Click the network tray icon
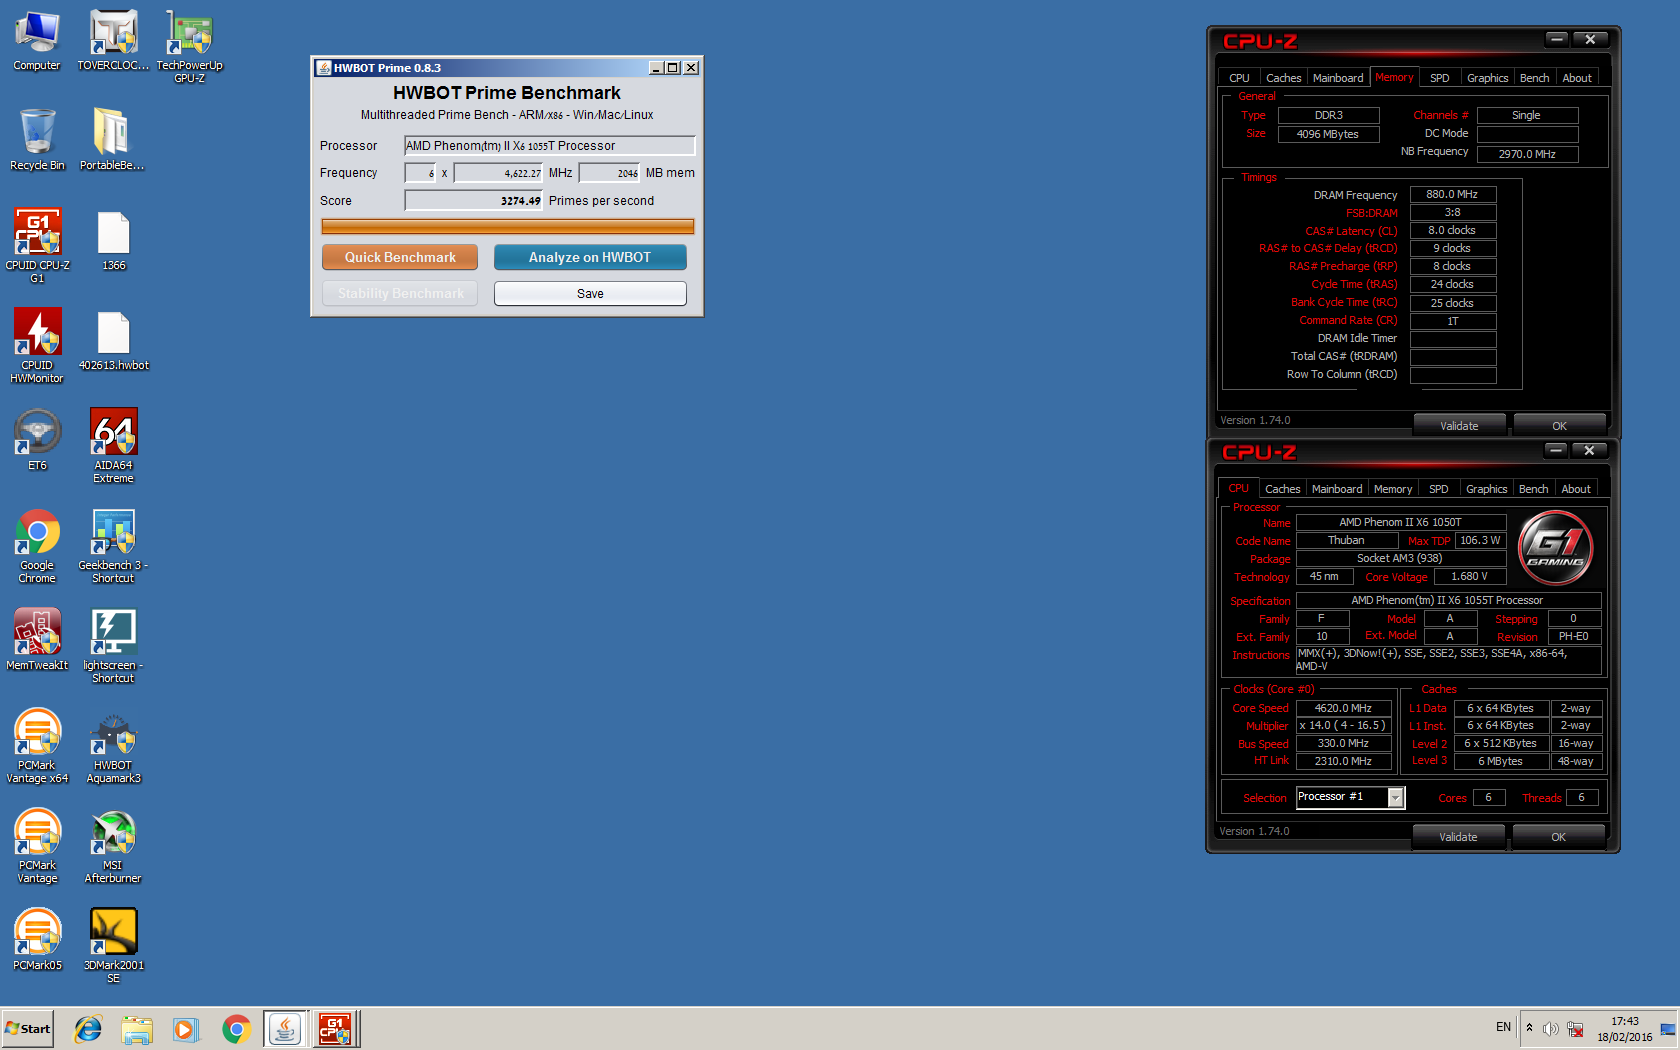1680x1050 pixels. pyautogui.click(x=1575, y=1029)
